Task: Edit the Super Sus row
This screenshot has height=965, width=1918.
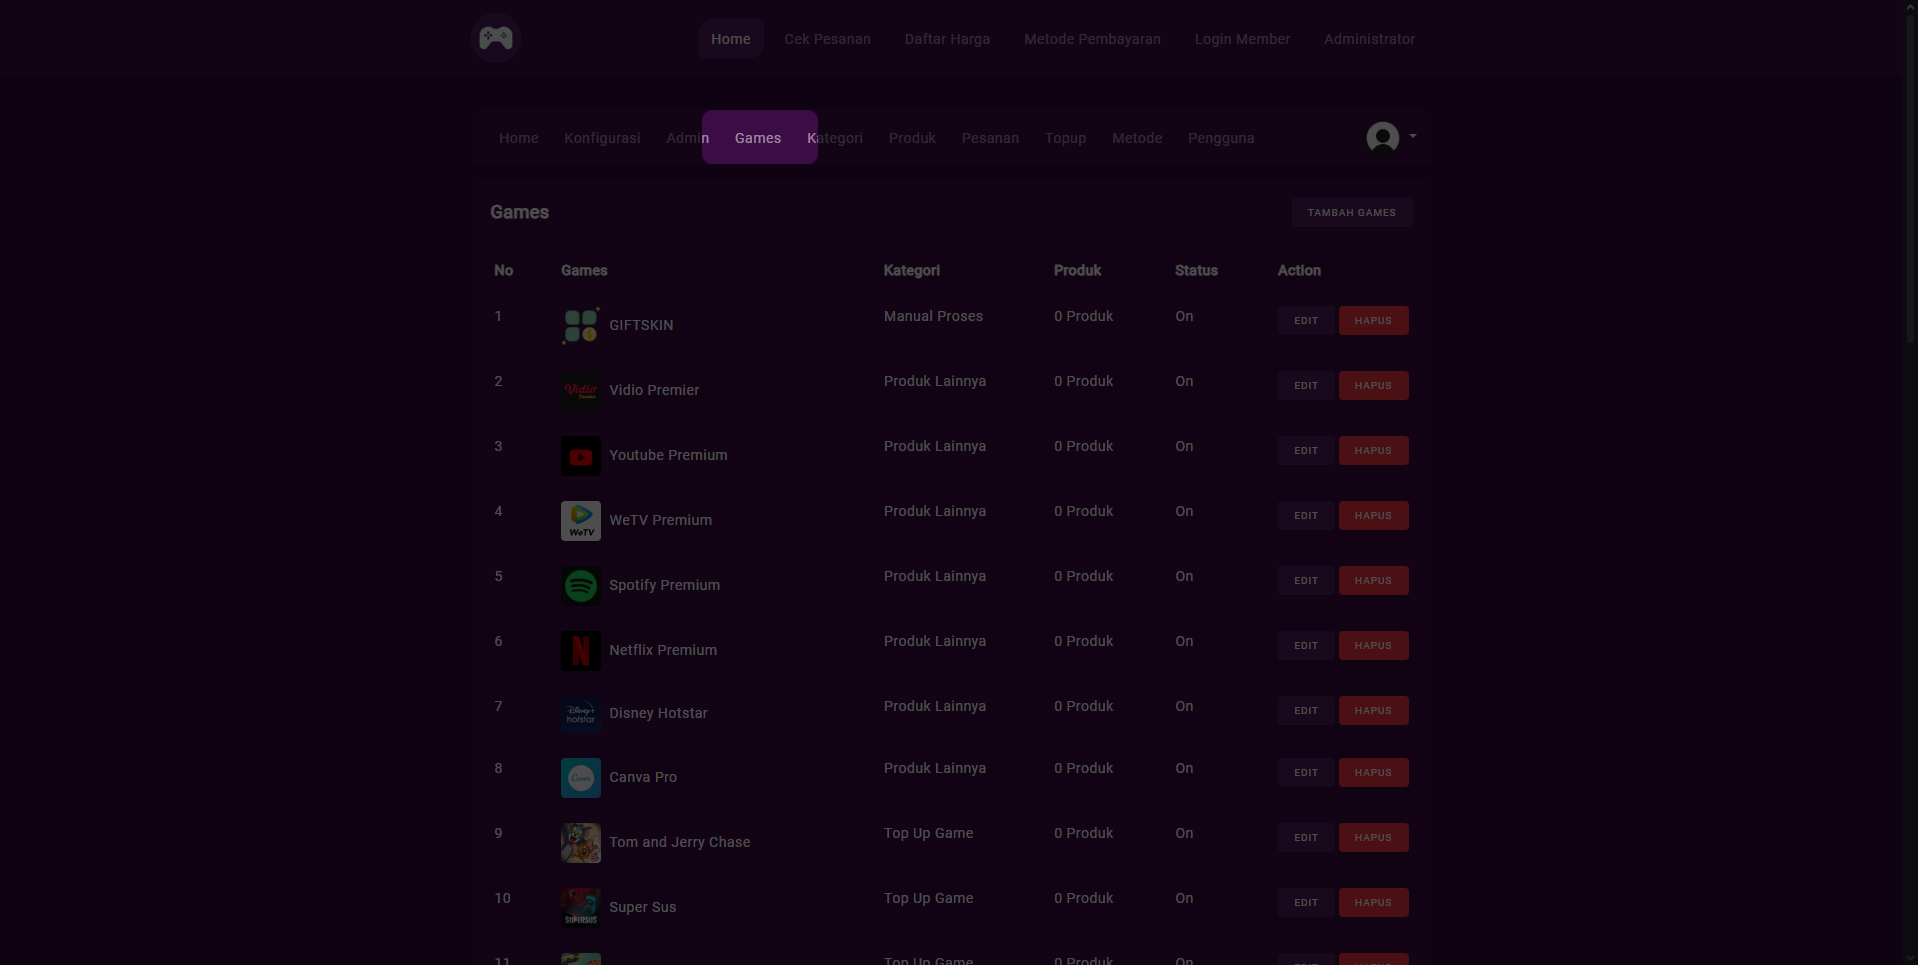Action: click(1306, 903)
